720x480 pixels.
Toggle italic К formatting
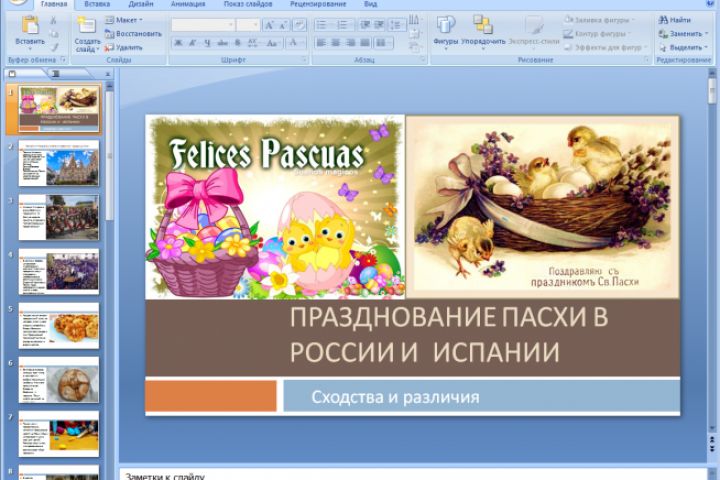click(x=193, y=43)
